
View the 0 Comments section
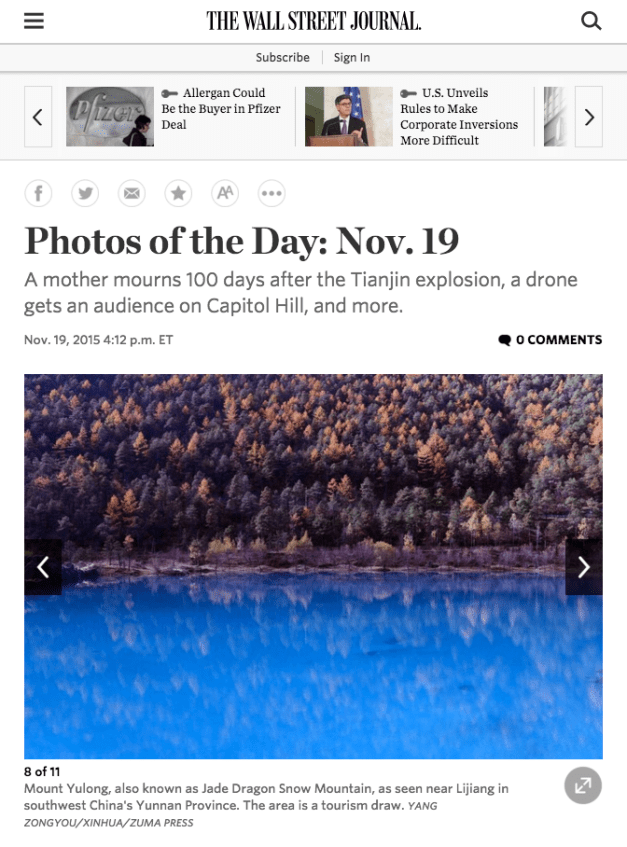pyautogui.click(x=550, y=340)
